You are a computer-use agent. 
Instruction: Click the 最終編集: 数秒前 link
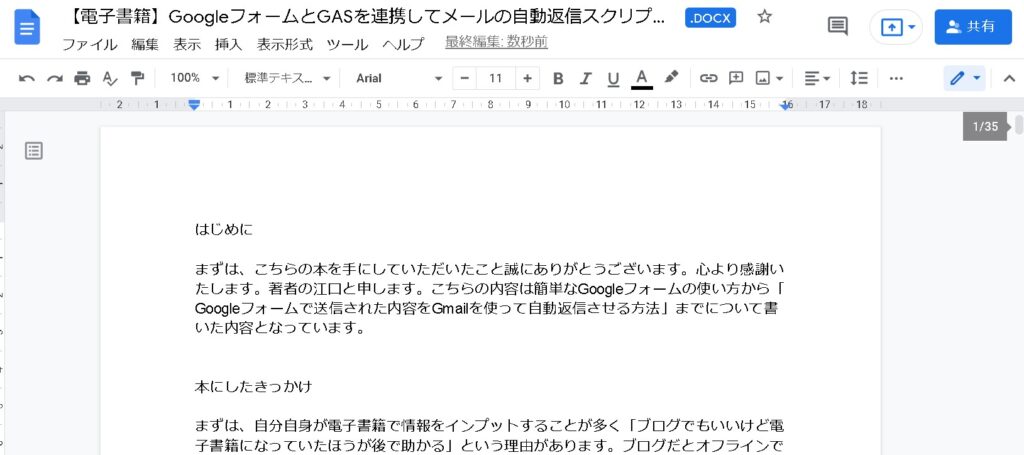(x=496, y=42)
